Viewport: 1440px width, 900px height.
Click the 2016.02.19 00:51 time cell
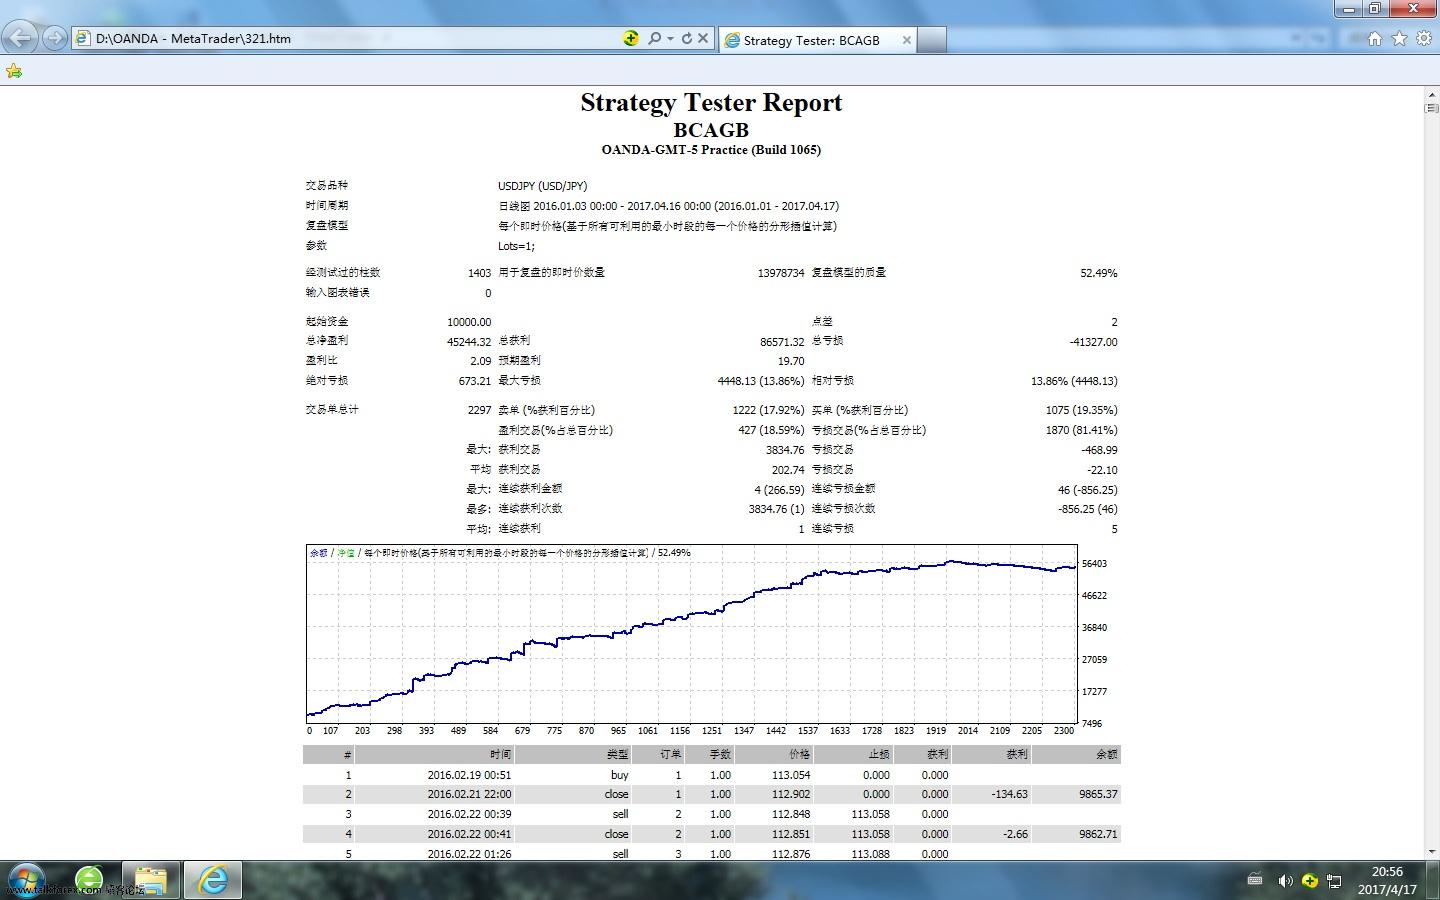(x=469, y=775)
